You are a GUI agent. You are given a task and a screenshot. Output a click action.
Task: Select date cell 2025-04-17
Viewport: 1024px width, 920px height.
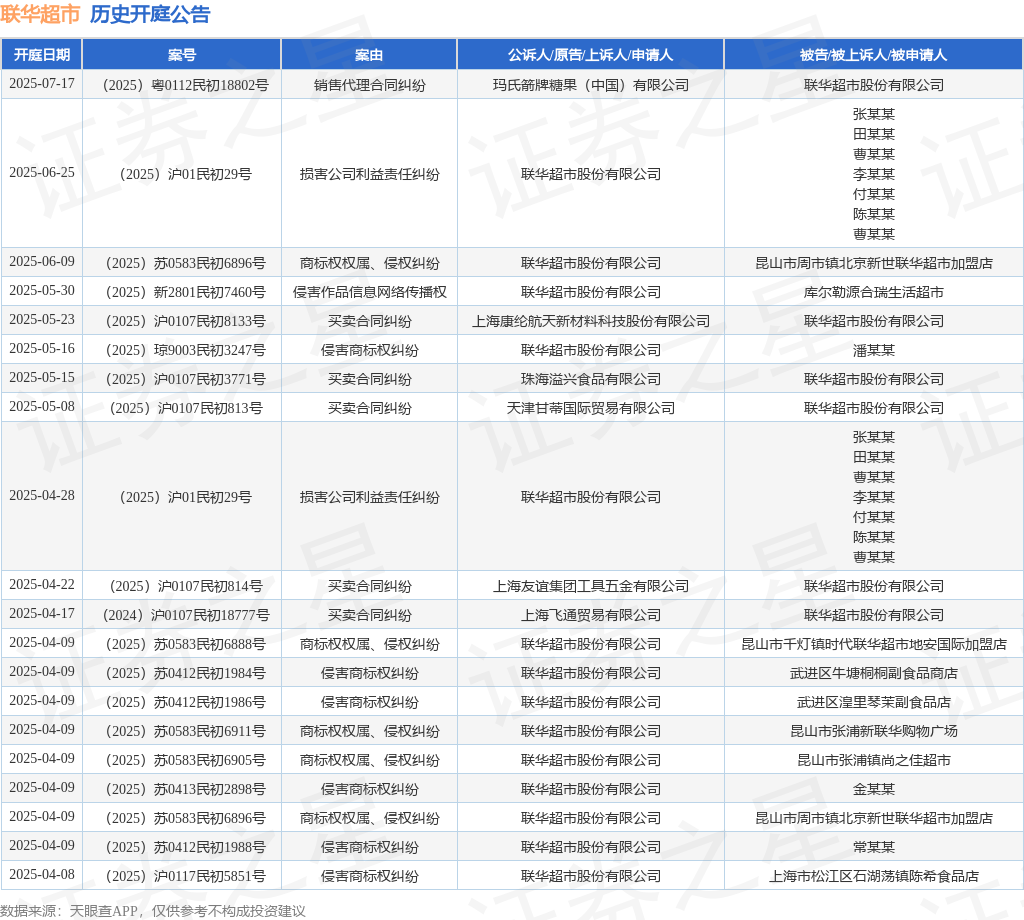click(x=42, y=614)
